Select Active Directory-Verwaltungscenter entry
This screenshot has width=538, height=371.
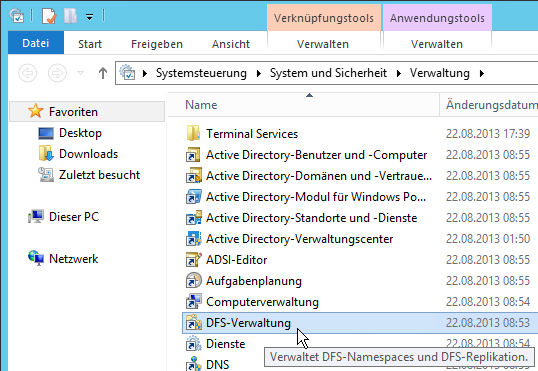(x=300, y=239)
